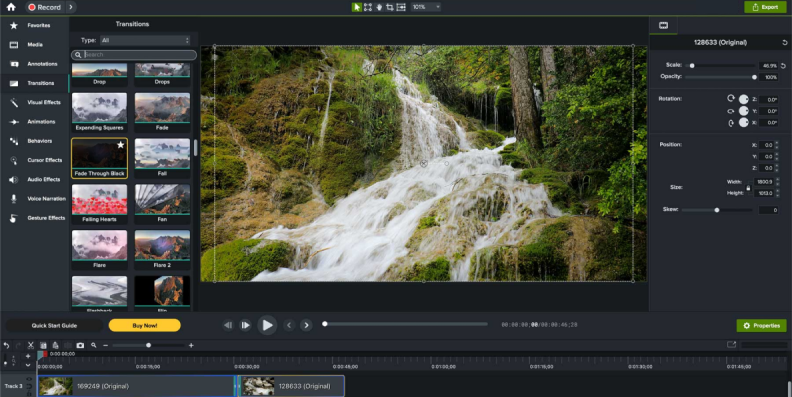Focus the transitions Search field
Viewport: 792px width, 397px height.
[x=134, y=55]
